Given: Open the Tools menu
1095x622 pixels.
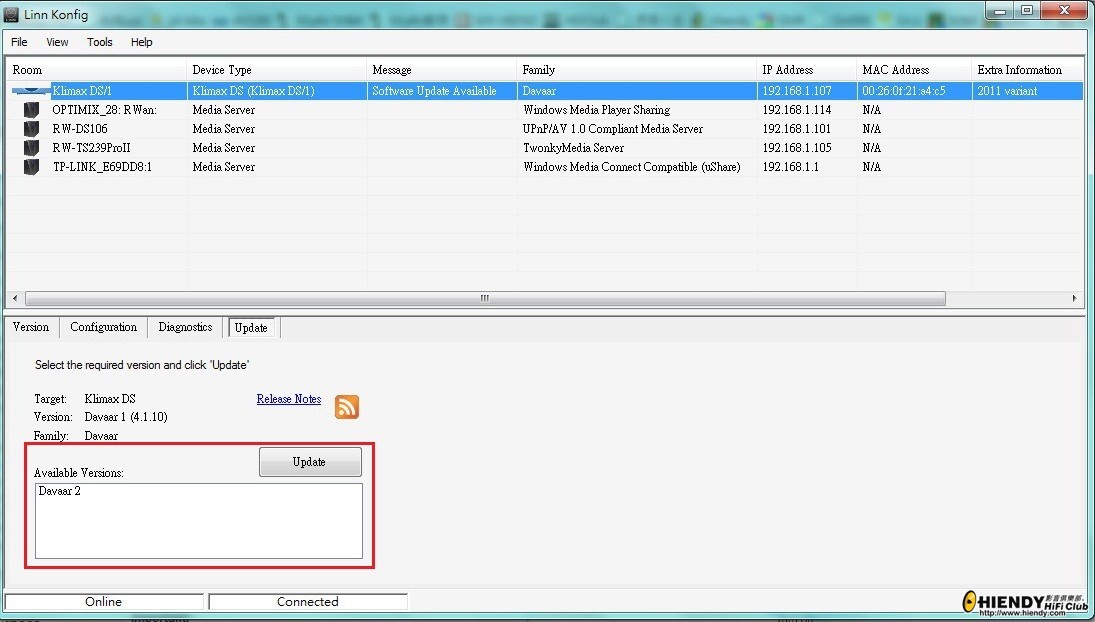Looking at the screenshot, I should 99,42.
